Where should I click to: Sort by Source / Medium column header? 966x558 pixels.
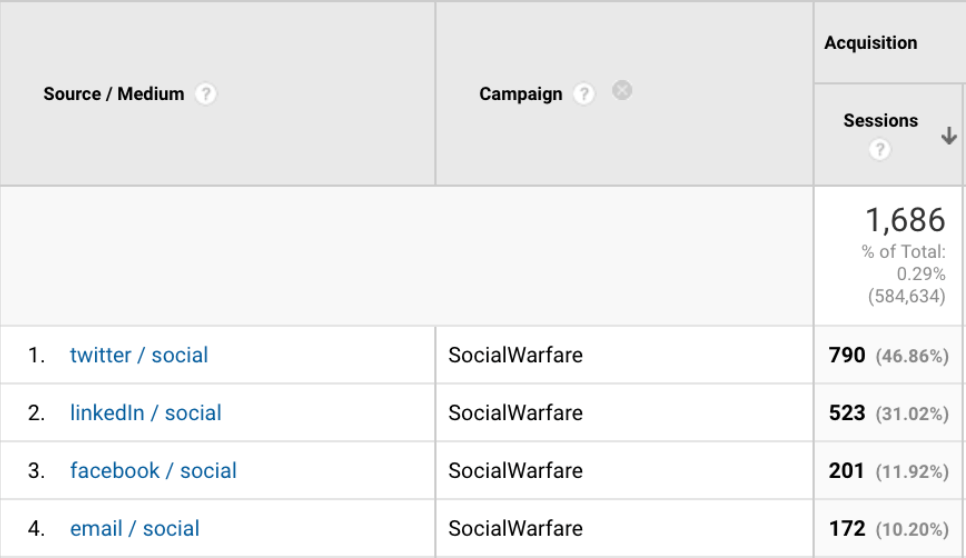point(114,94)
